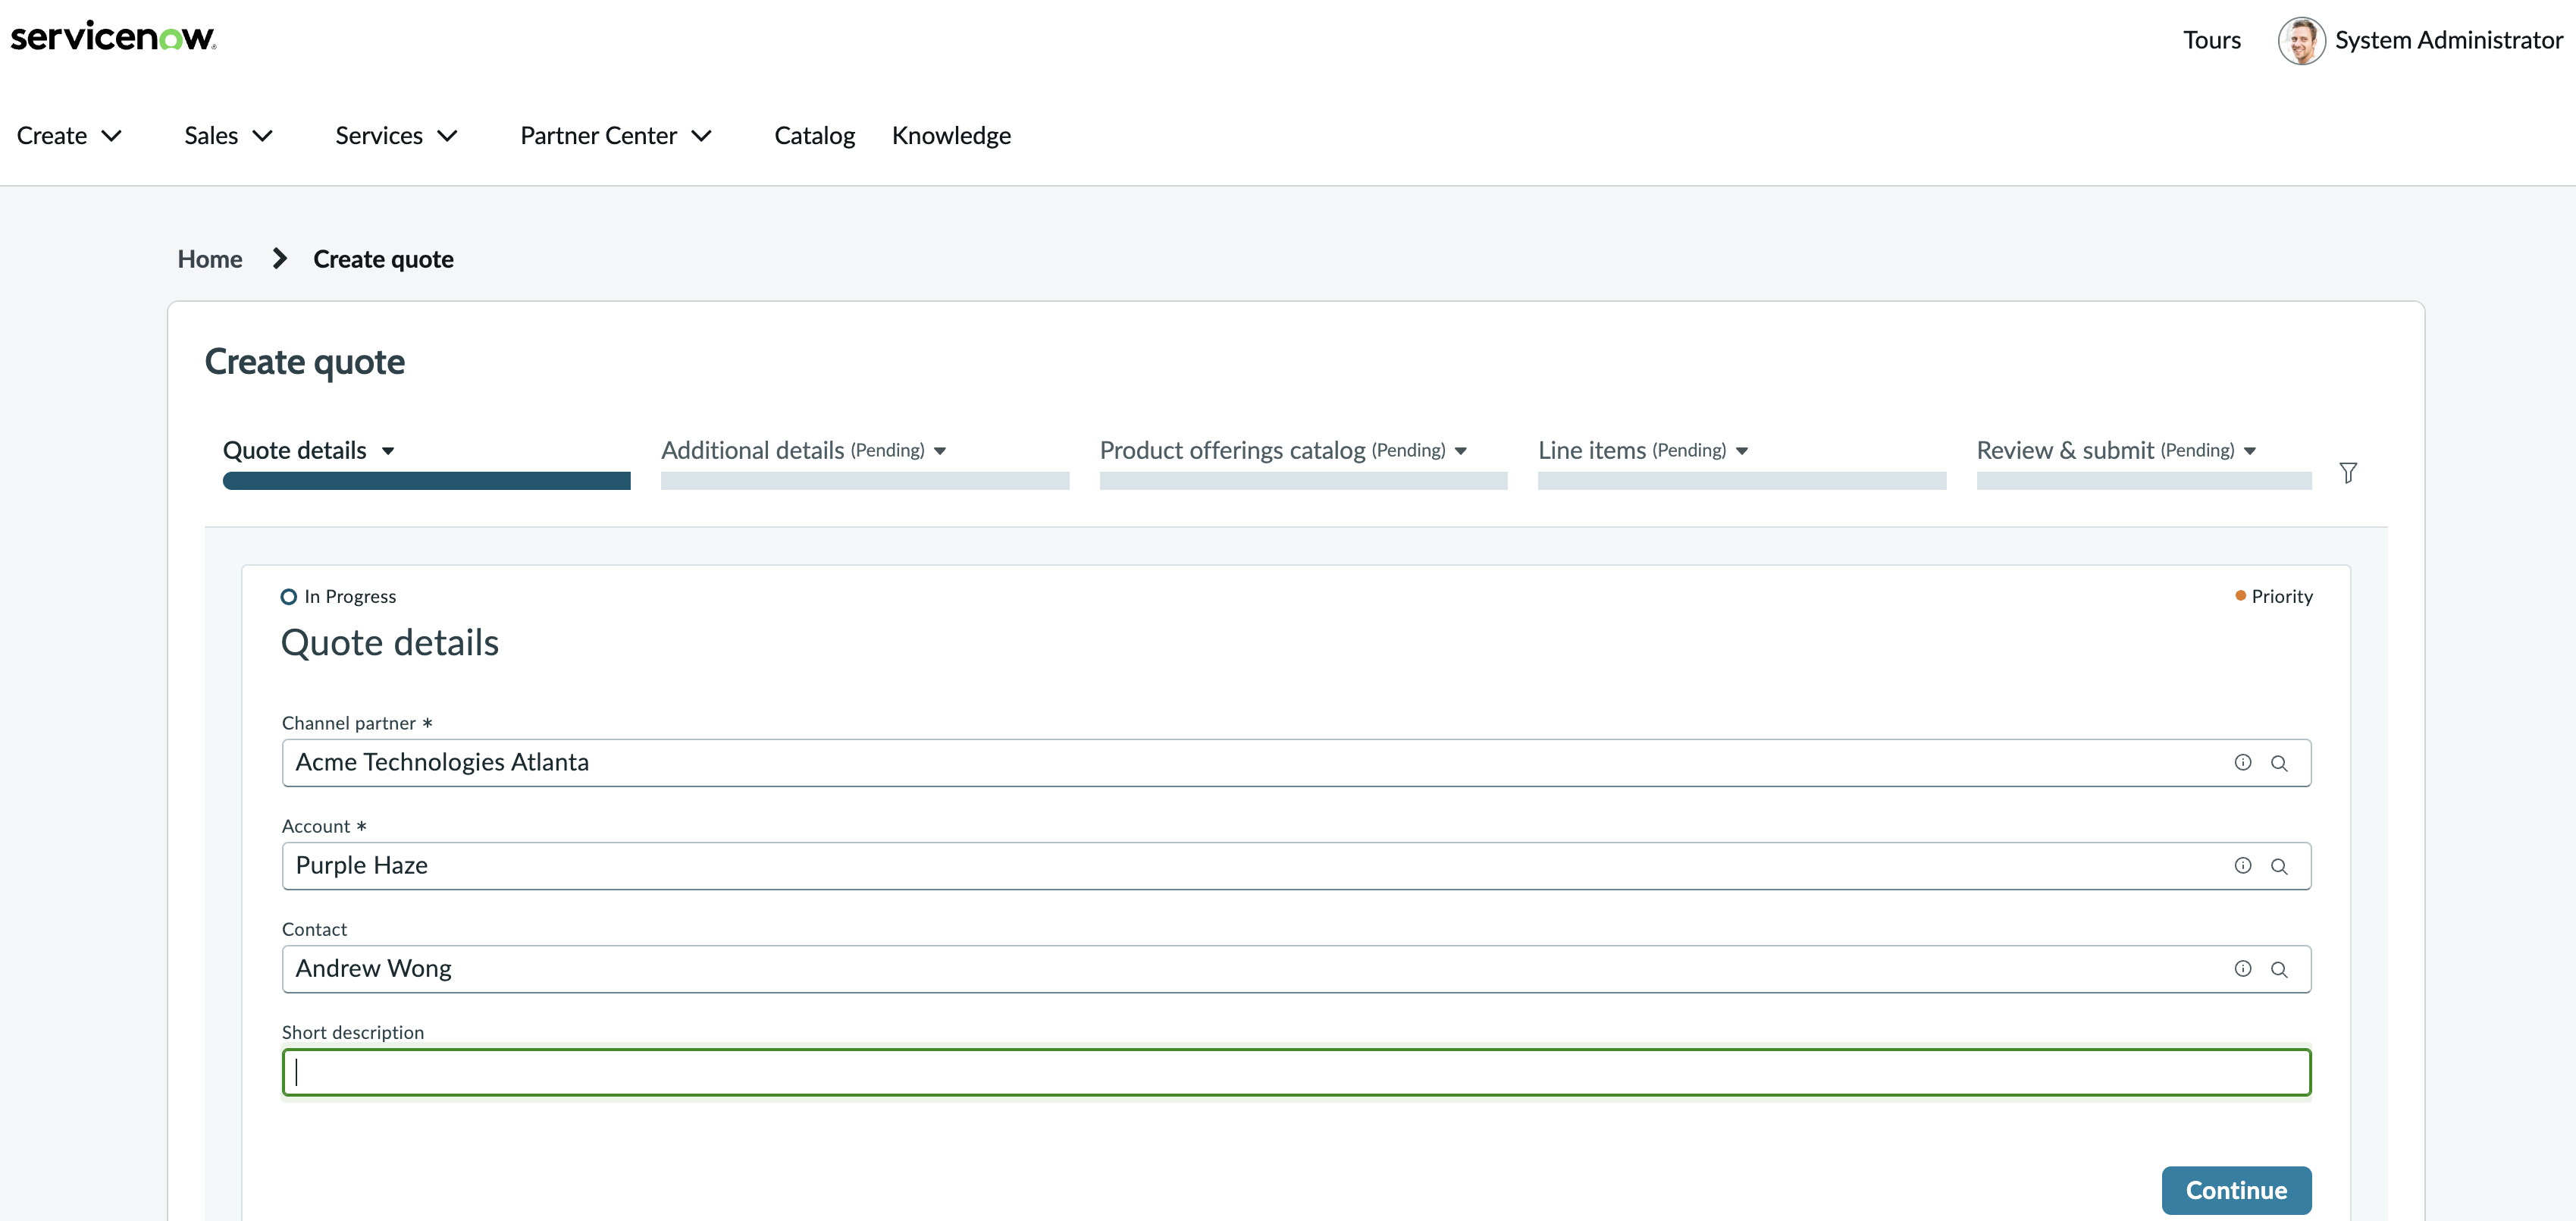
Task: Click the Create quote page heading
Action: 305,362
